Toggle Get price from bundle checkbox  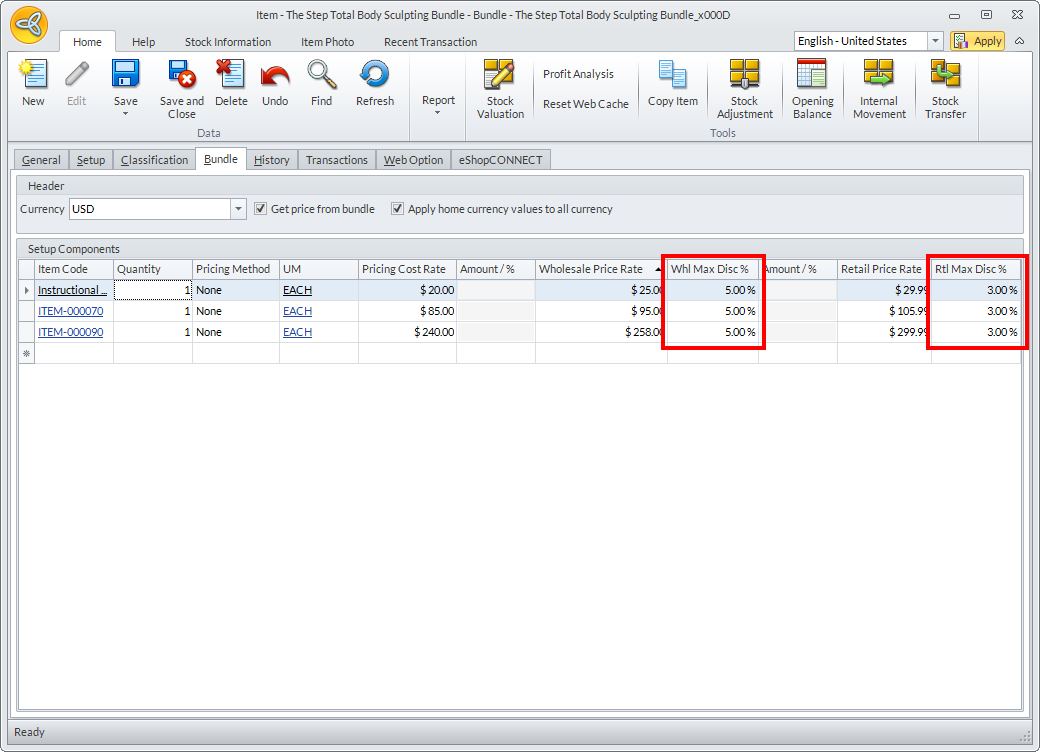pyautogui.click(x=261, y=209)
